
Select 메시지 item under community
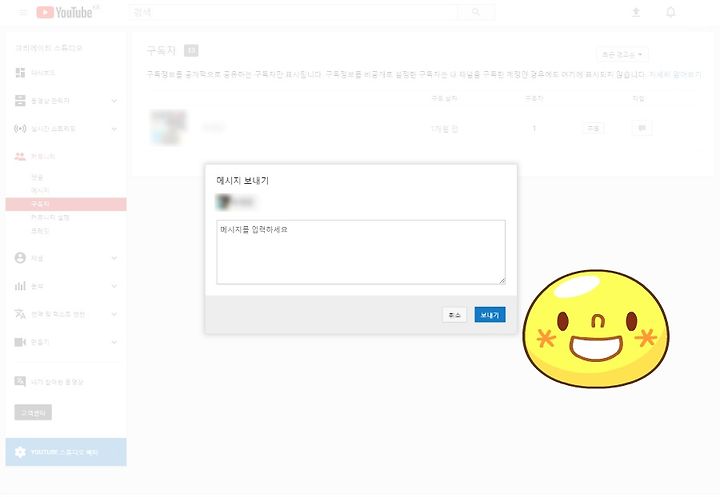pyautogui.click(x=40, y=190)
